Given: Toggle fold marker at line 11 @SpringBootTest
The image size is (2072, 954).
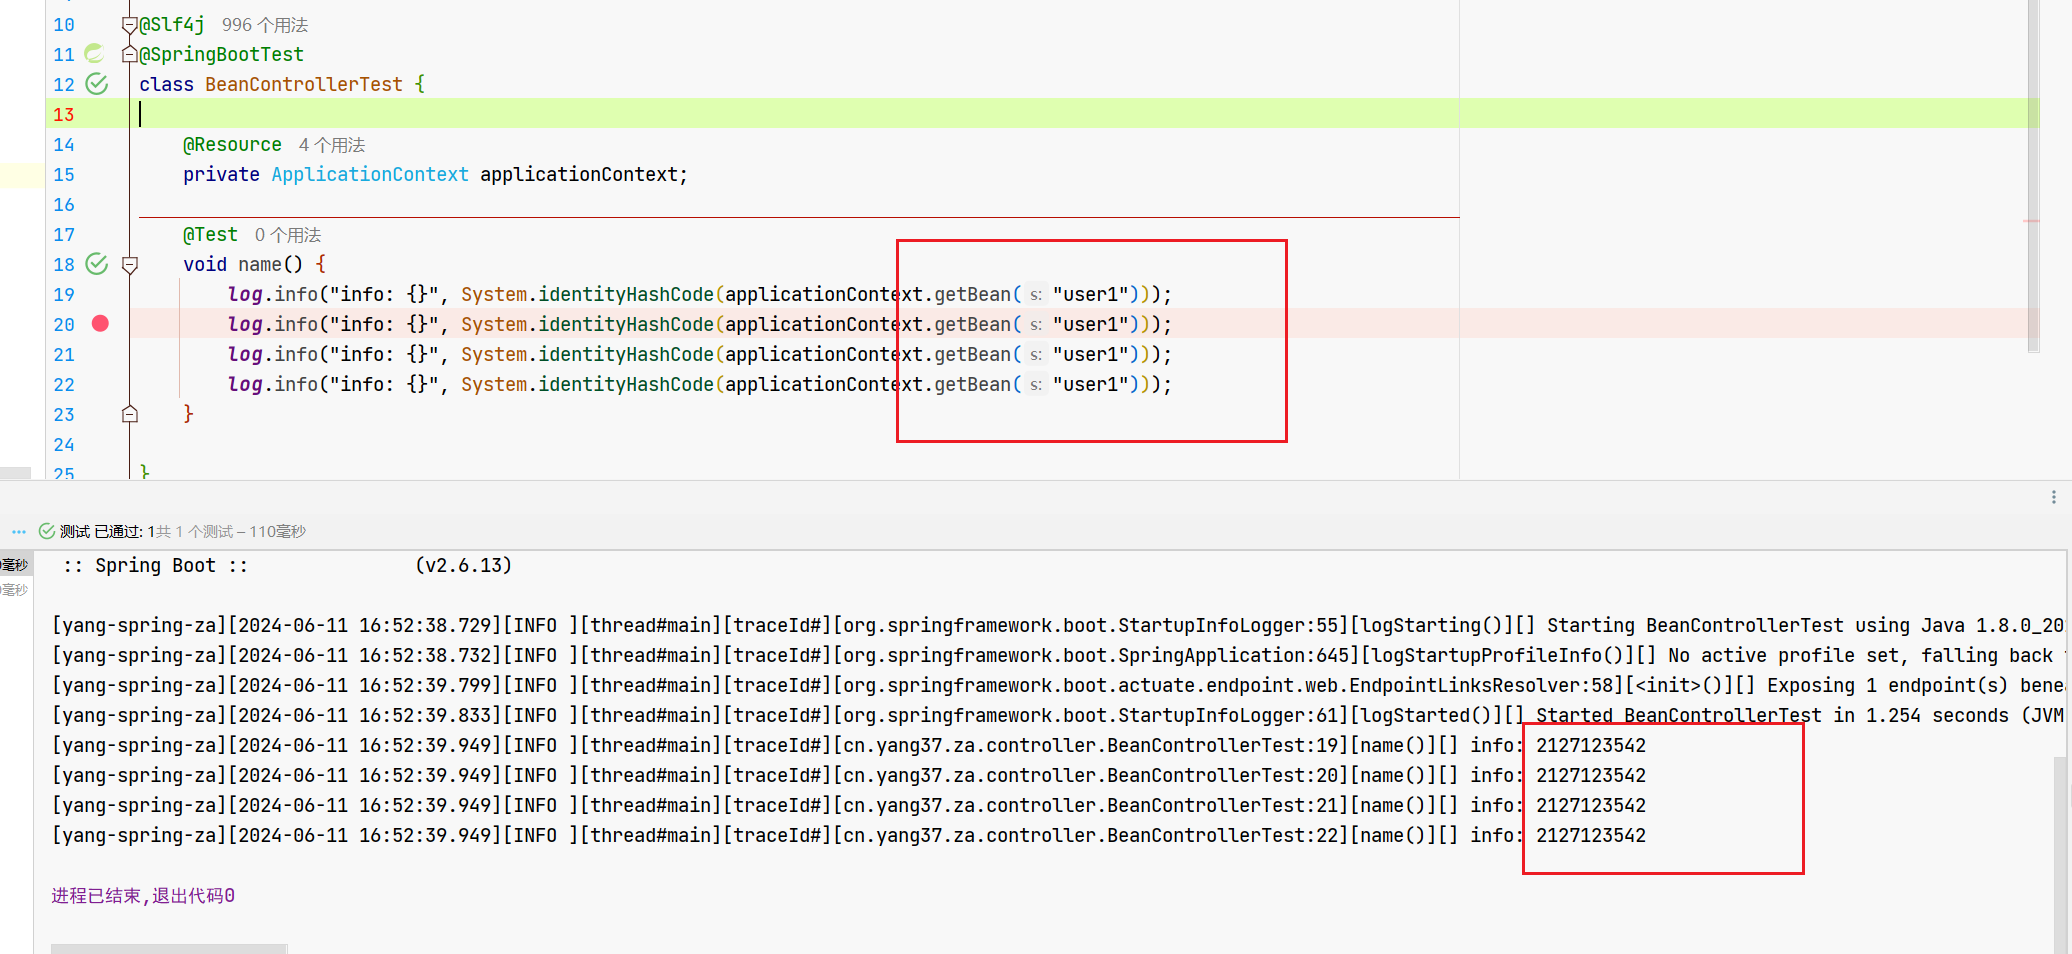Looking at the screenshot, I should point(129,54).
